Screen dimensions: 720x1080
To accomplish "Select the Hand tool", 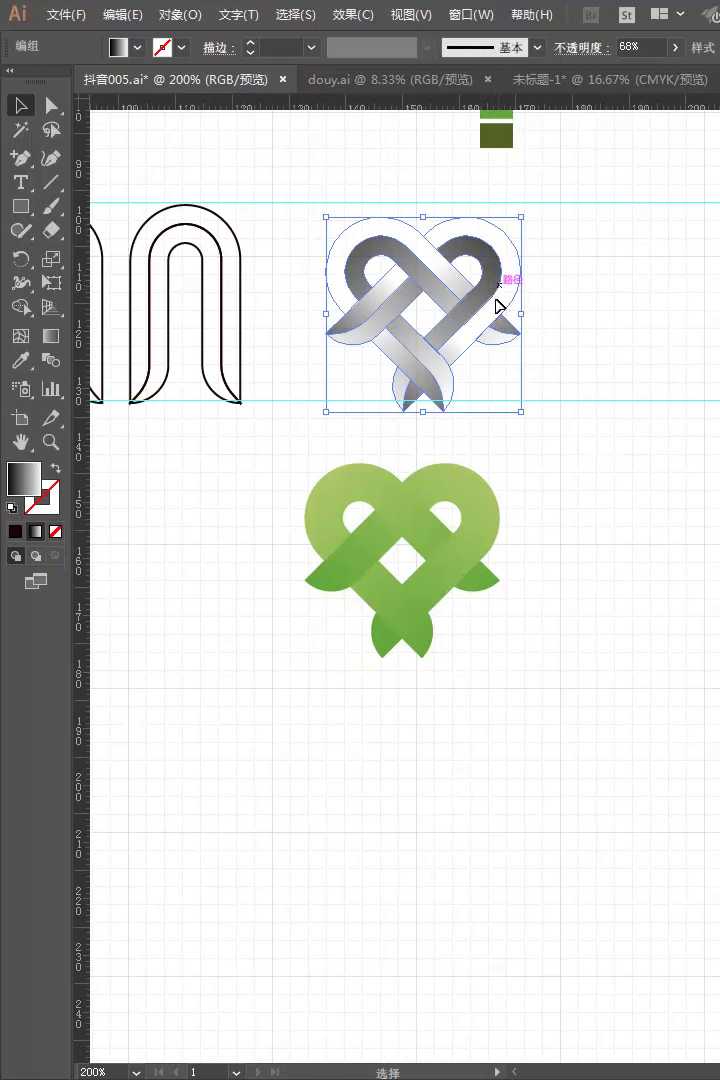I will (x=20, y=441).
